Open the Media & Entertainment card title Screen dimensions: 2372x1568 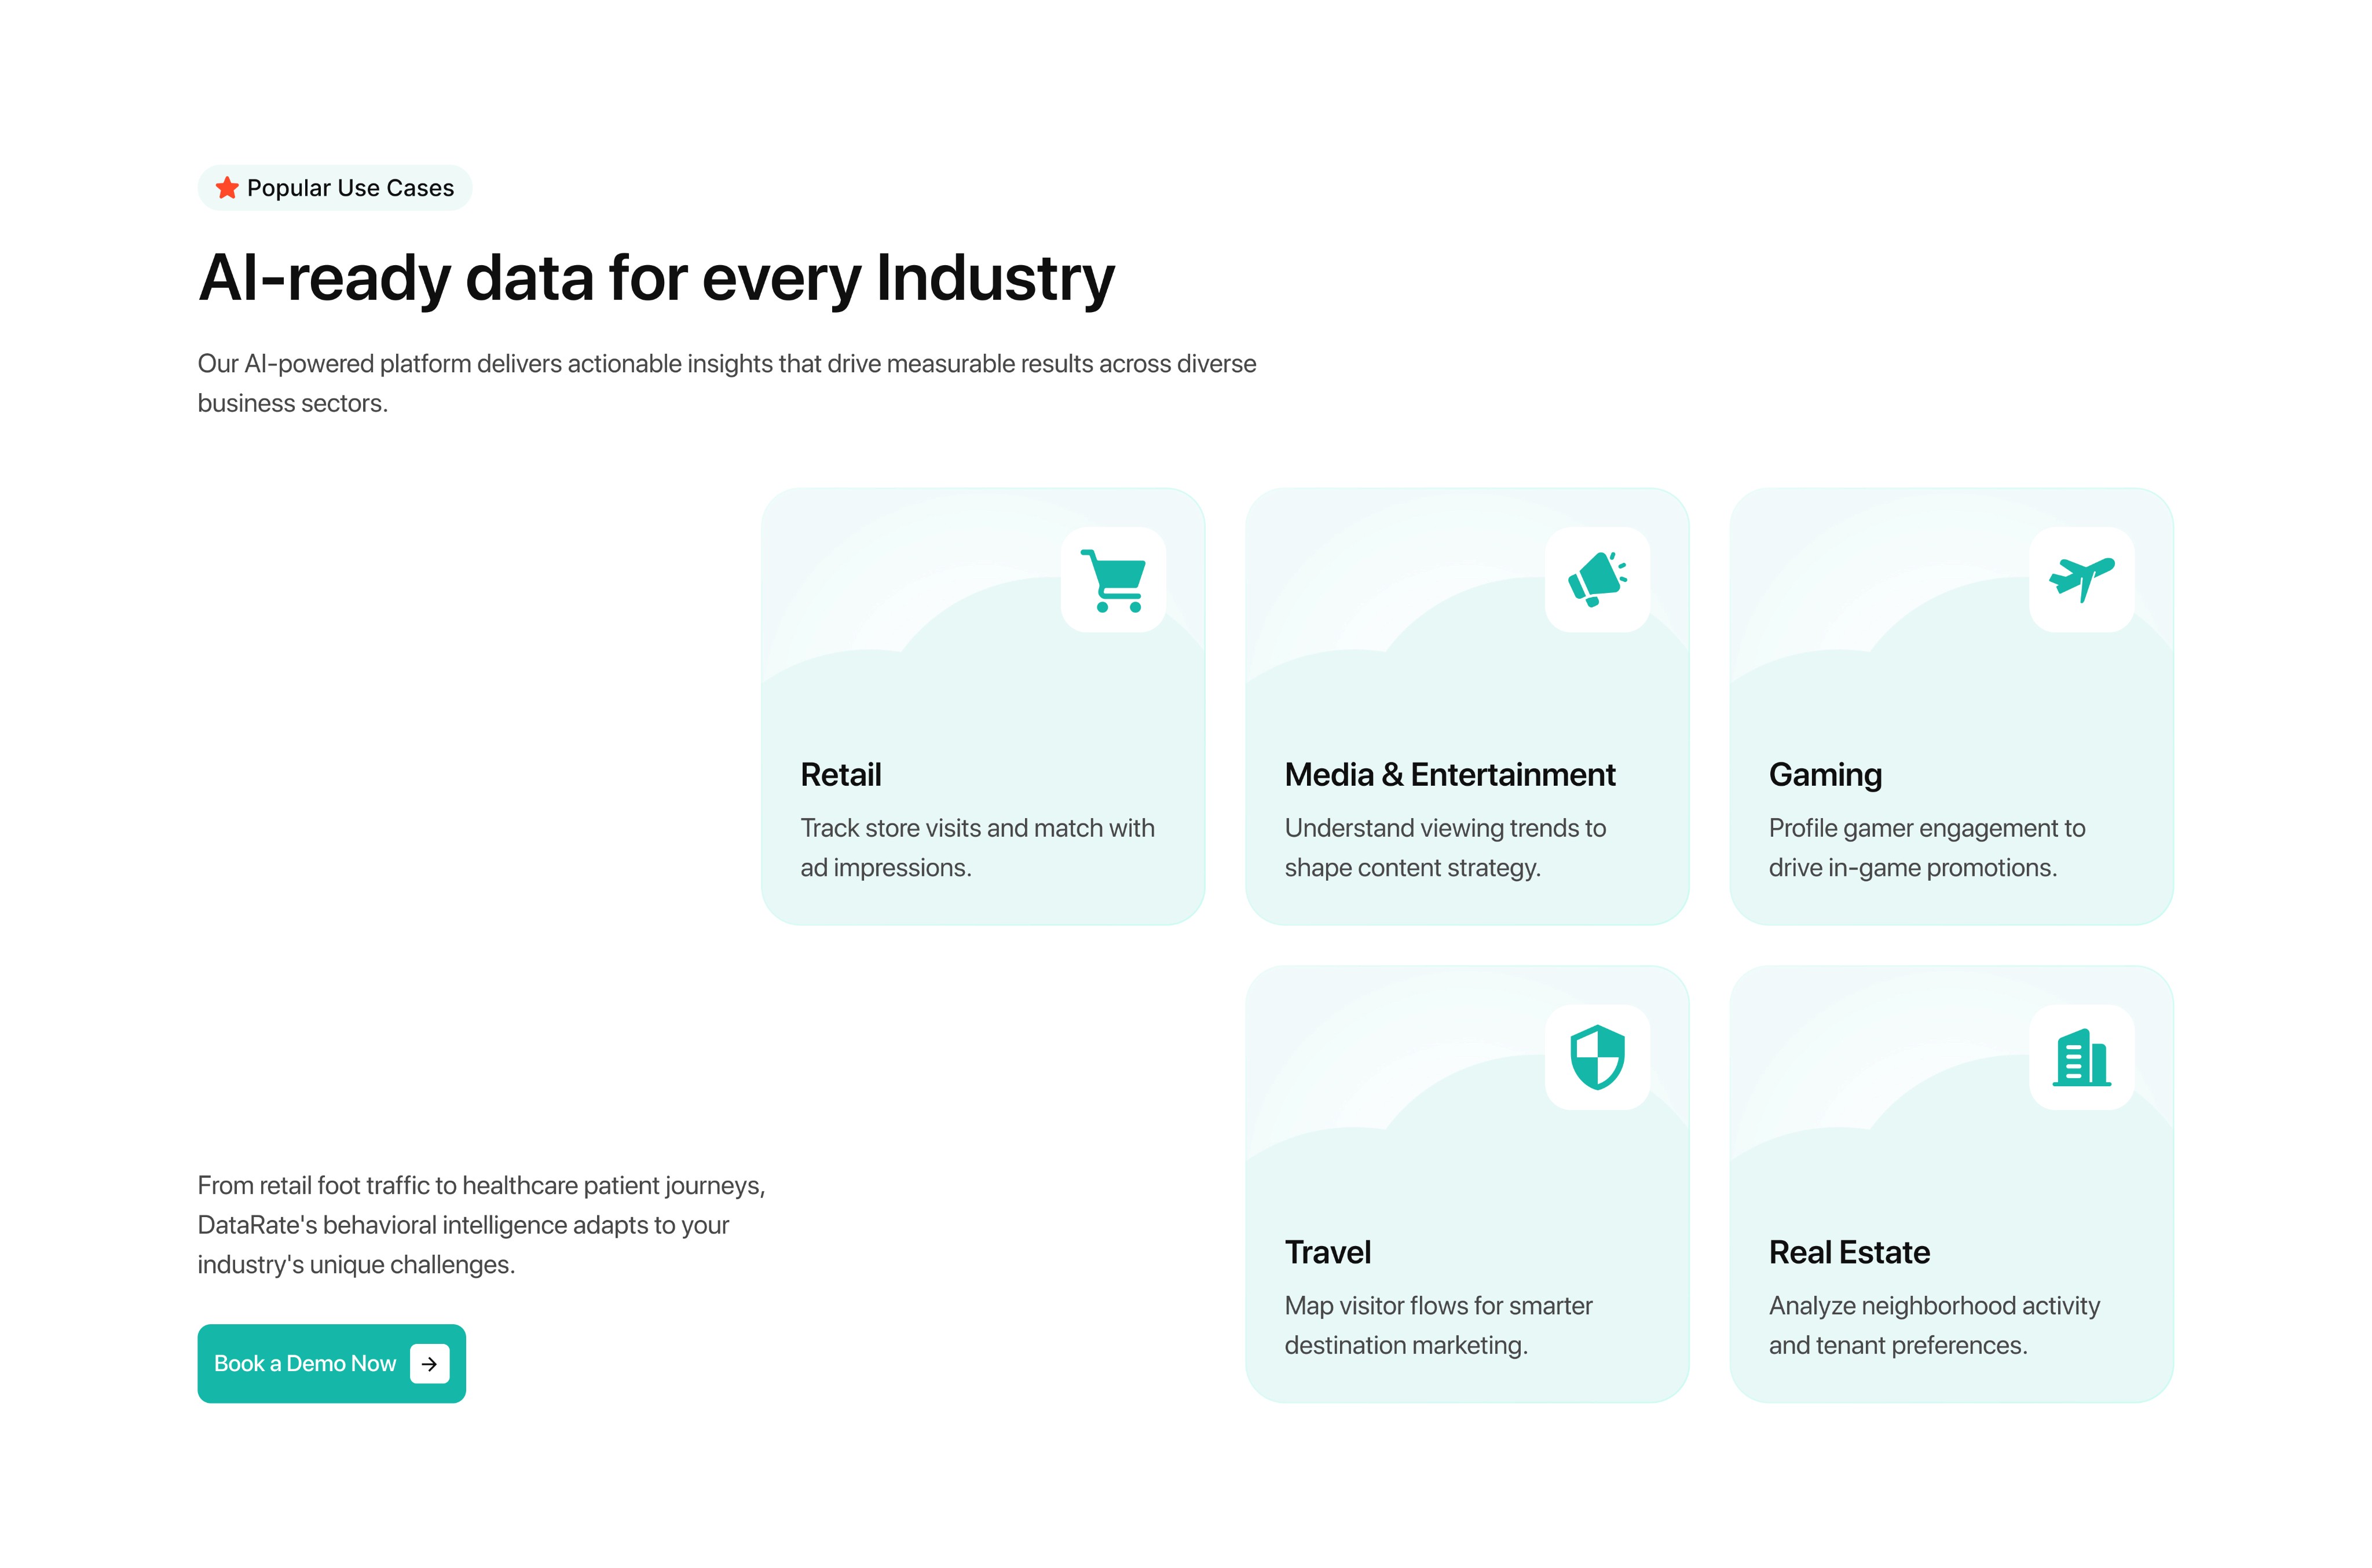tap(1449, 775)
